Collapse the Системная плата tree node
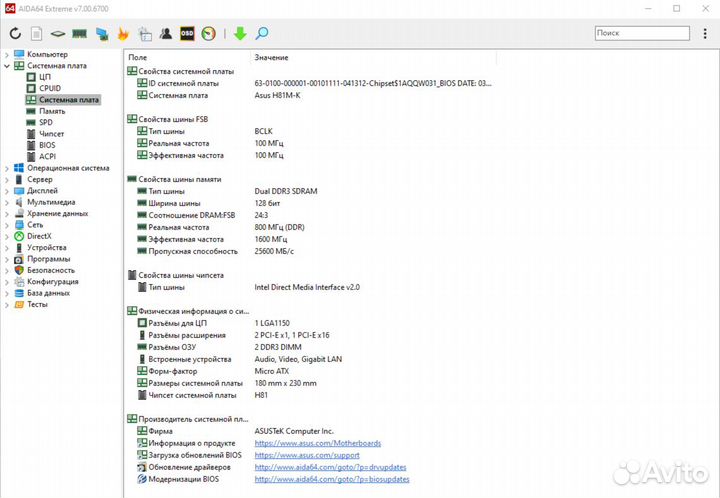 click(x=6, y=66)
